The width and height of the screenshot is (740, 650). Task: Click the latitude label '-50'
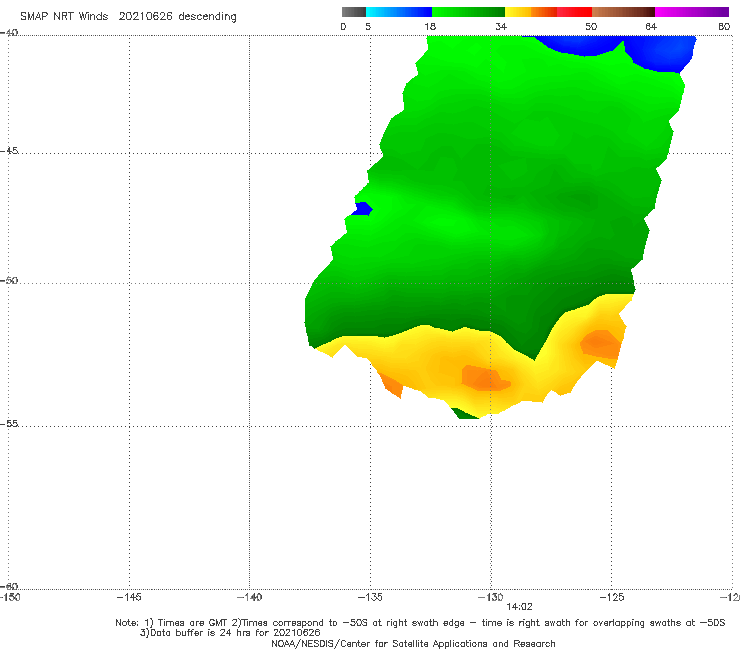[9, 280]
